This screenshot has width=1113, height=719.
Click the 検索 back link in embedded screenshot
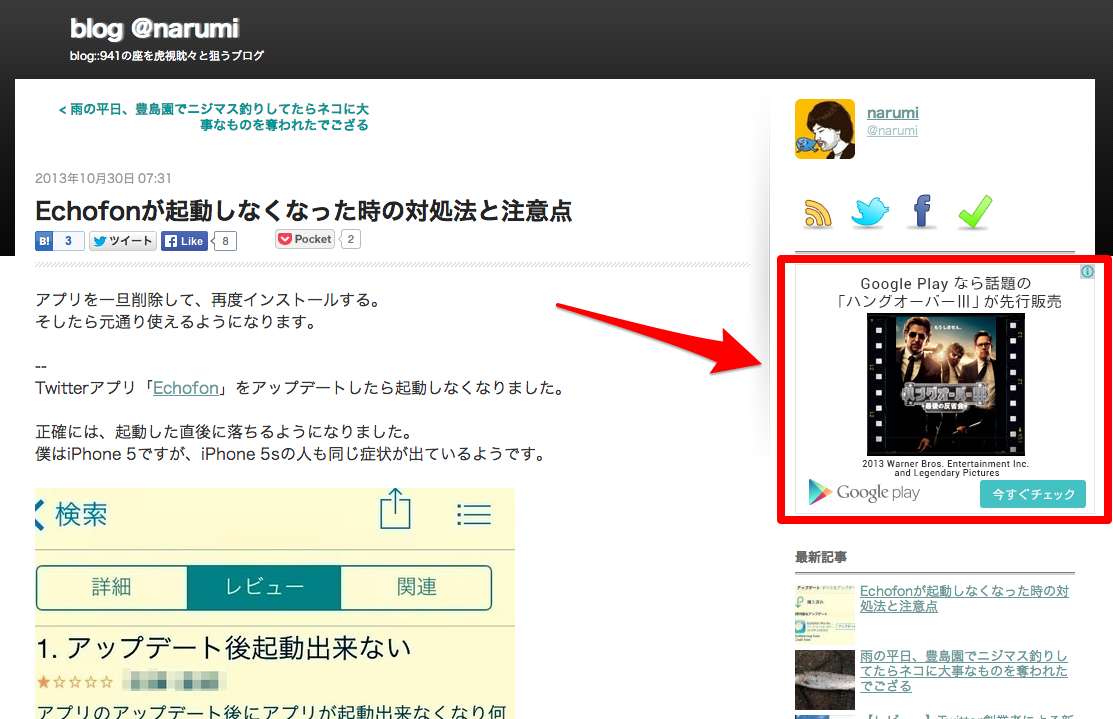click(72, 515)
